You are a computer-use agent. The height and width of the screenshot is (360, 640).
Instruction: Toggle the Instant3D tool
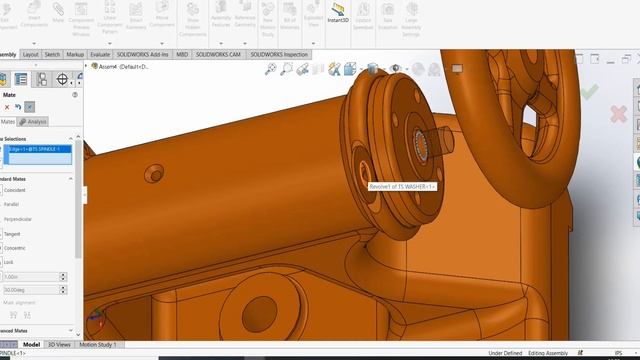(338, 13)
